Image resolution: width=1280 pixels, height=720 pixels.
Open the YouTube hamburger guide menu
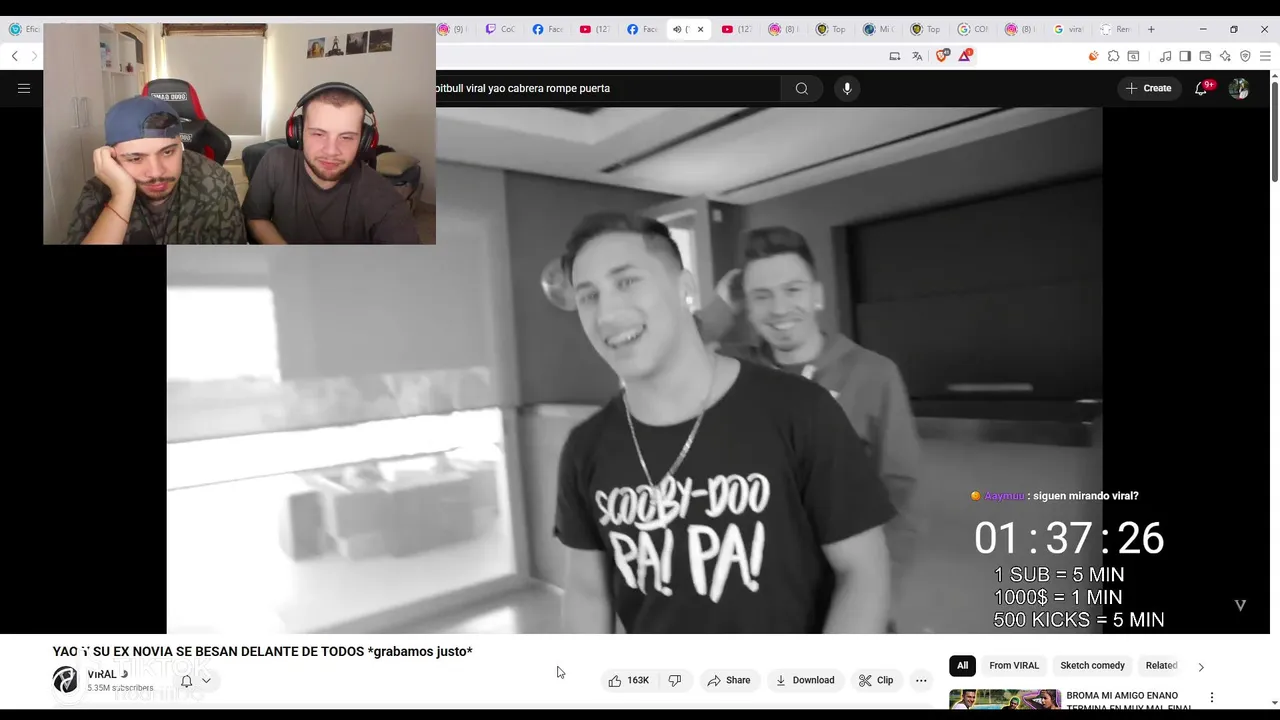24,88
